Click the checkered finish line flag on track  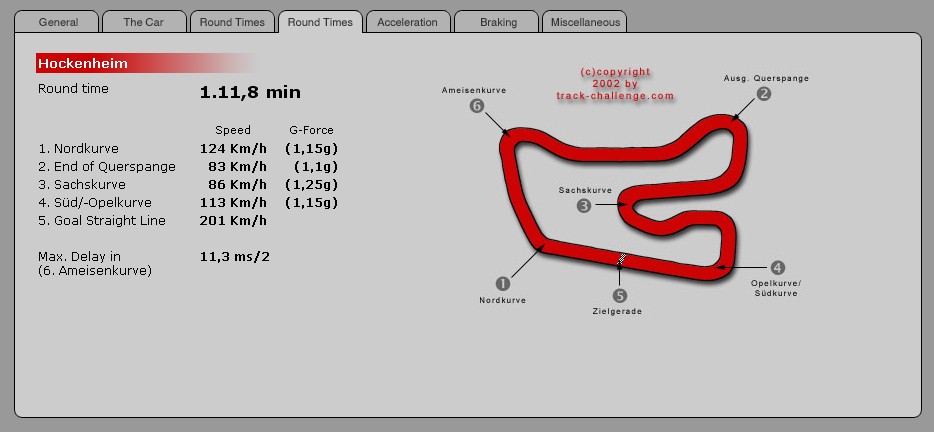(621, 259)
